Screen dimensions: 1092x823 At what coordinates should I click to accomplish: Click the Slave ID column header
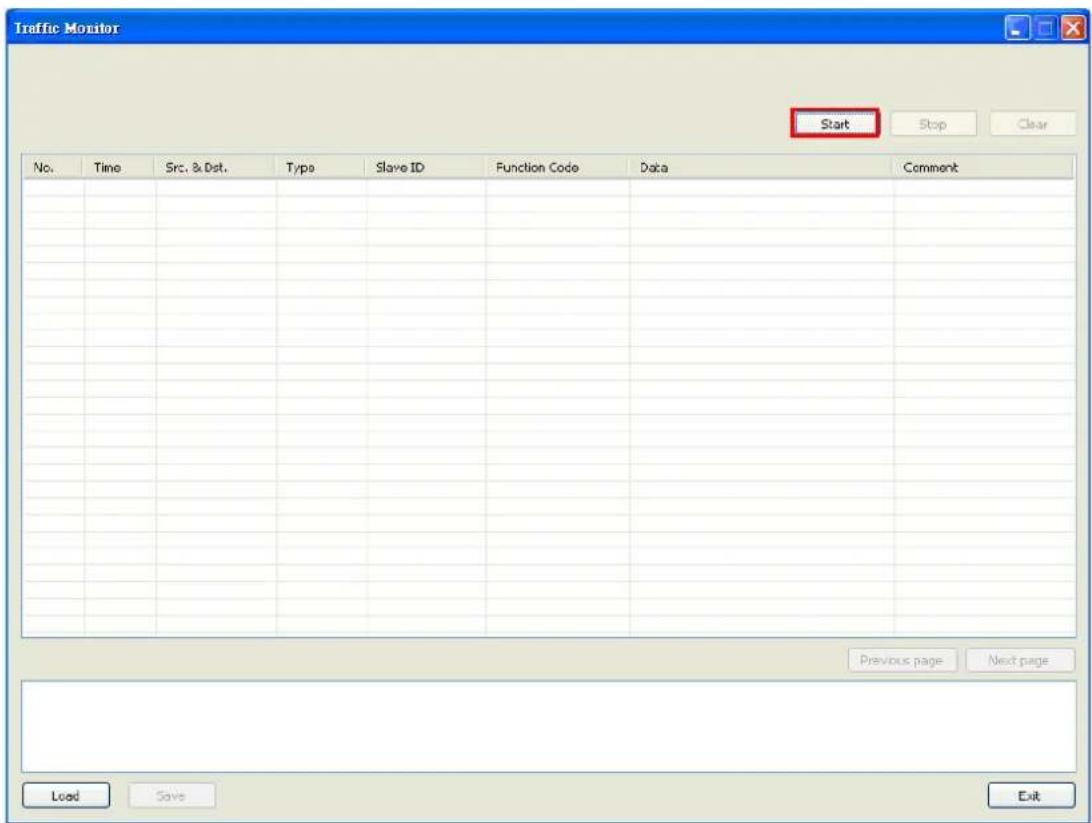click(426, 168)
